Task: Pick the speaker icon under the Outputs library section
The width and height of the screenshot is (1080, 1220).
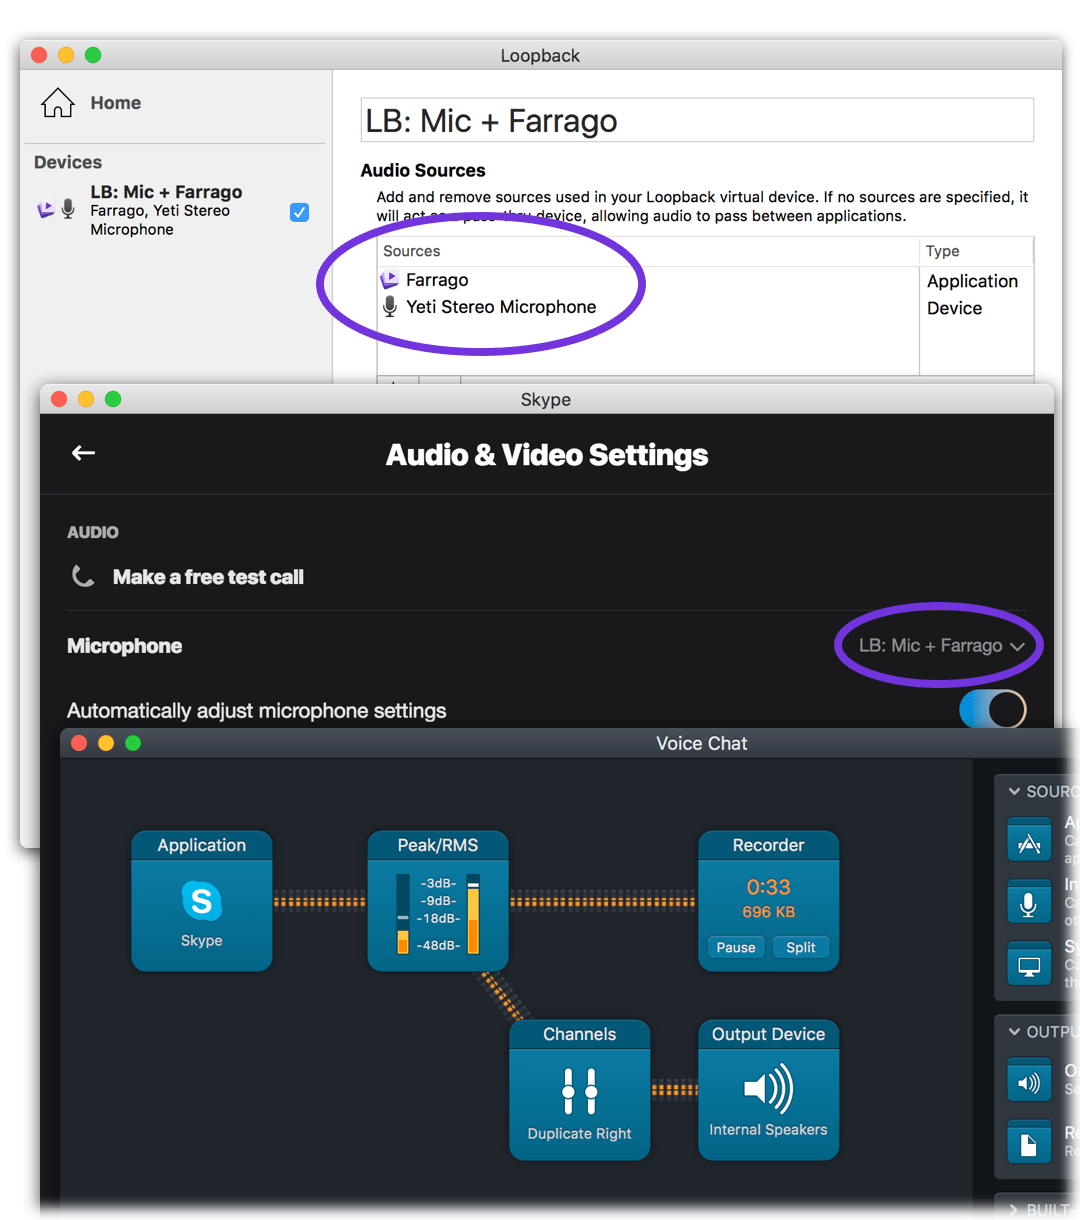Action: (x=1029, y=1082)
